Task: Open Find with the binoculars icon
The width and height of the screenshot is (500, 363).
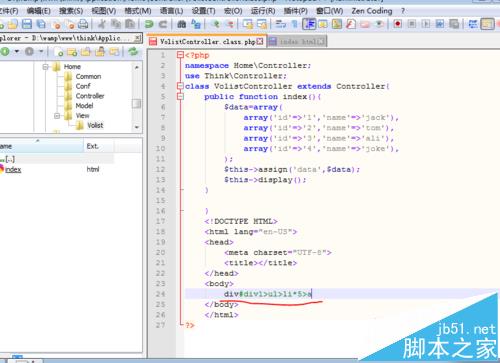Action: [182, 24]
